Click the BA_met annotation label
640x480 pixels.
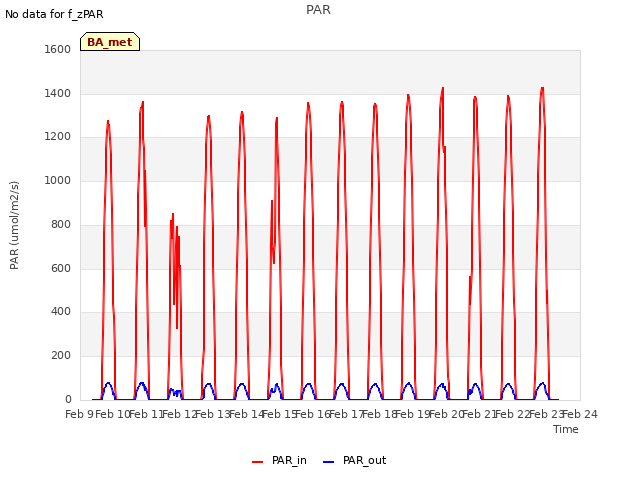(x=110, y=42)
